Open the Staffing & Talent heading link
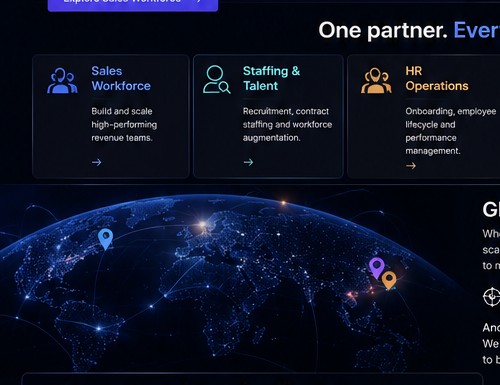500x385 pixels. pos(271,78)
